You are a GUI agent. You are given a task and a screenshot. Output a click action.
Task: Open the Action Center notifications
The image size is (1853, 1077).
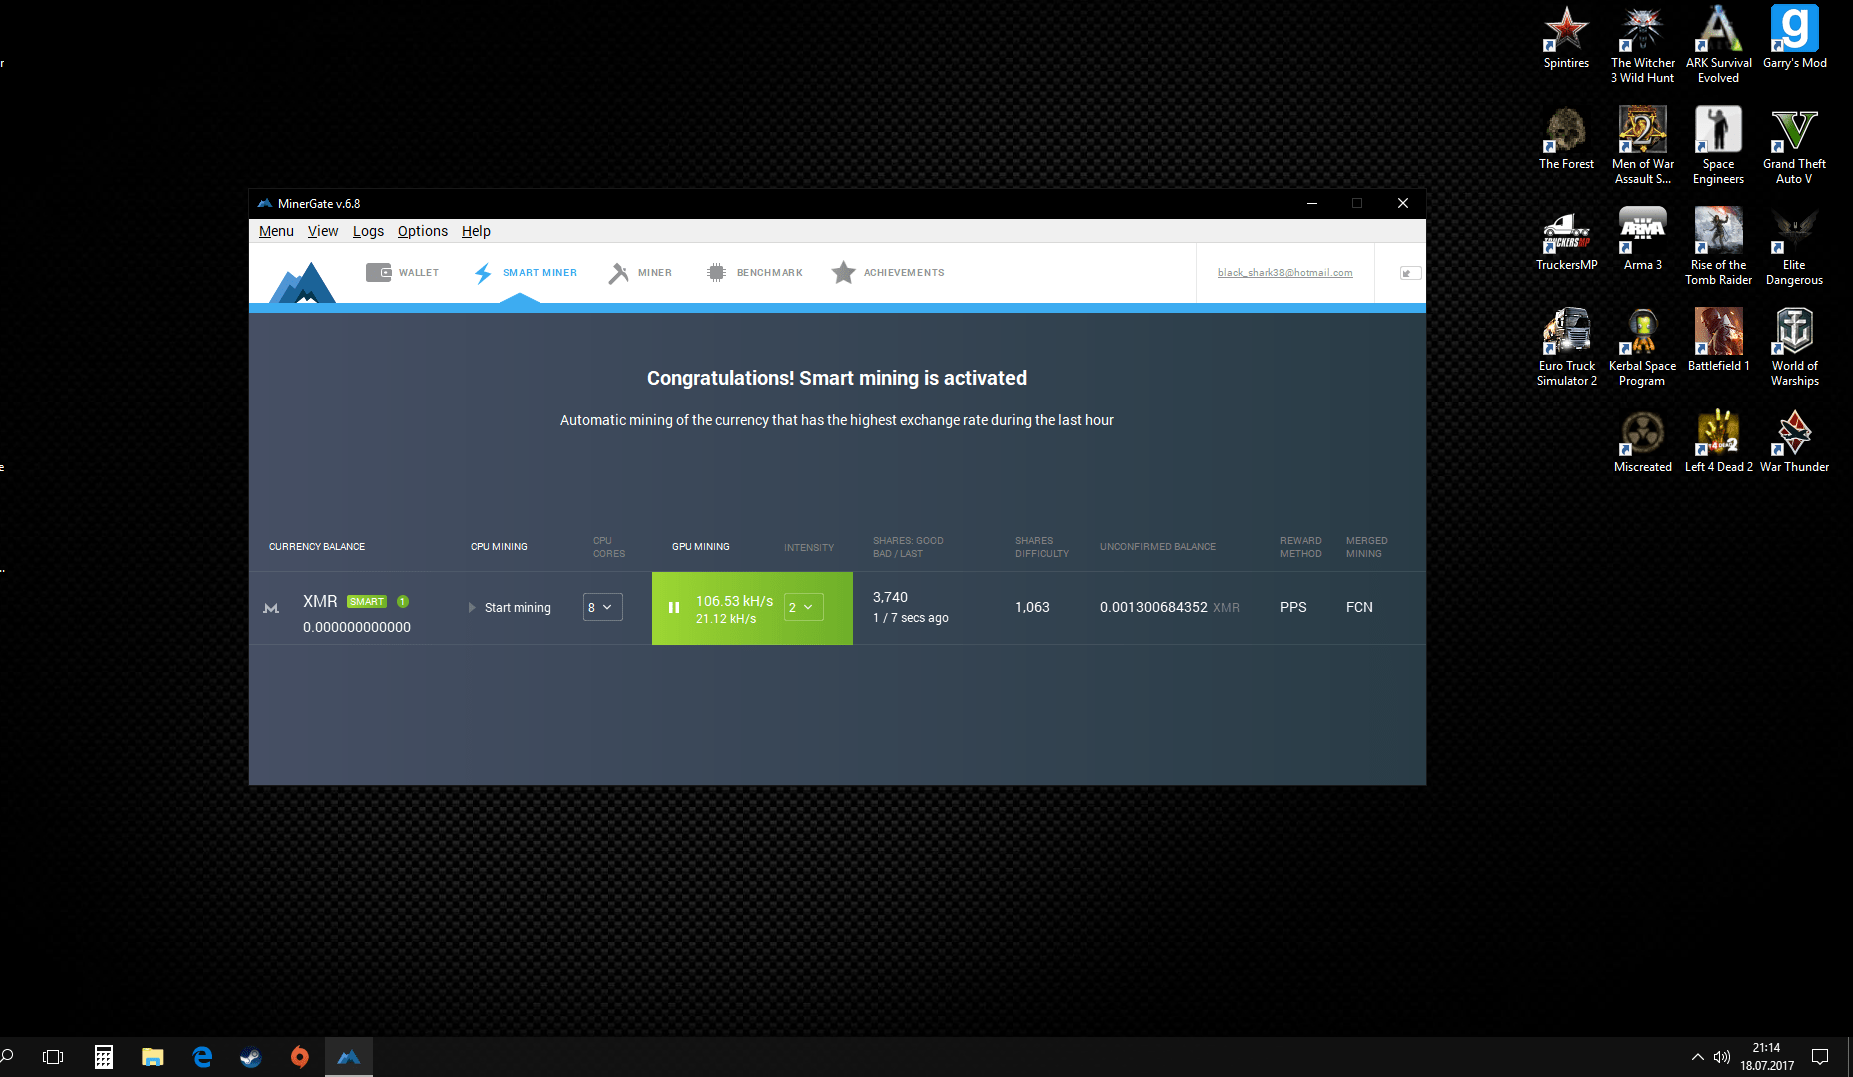pyautogui.click(x=1820, y=1057)
